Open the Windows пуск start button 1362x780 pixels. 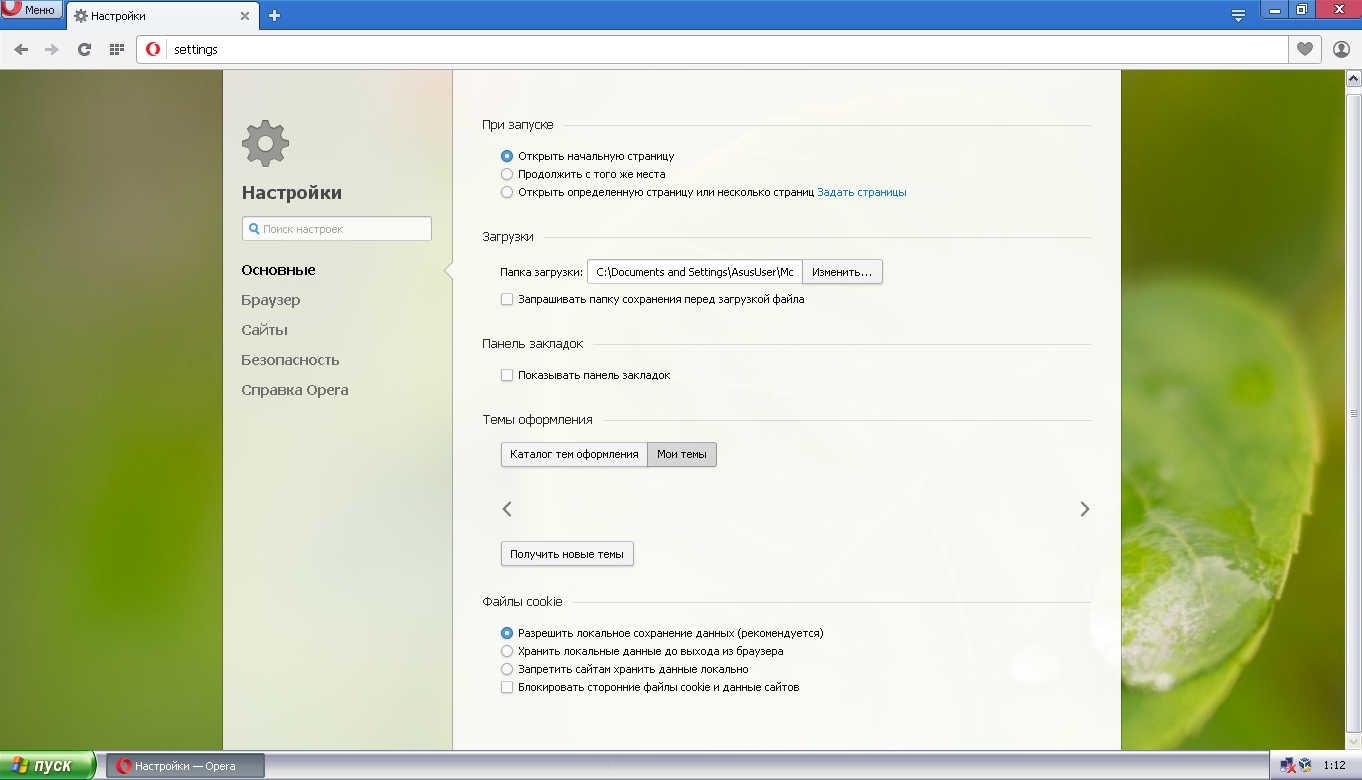click(x=47, y=766)
